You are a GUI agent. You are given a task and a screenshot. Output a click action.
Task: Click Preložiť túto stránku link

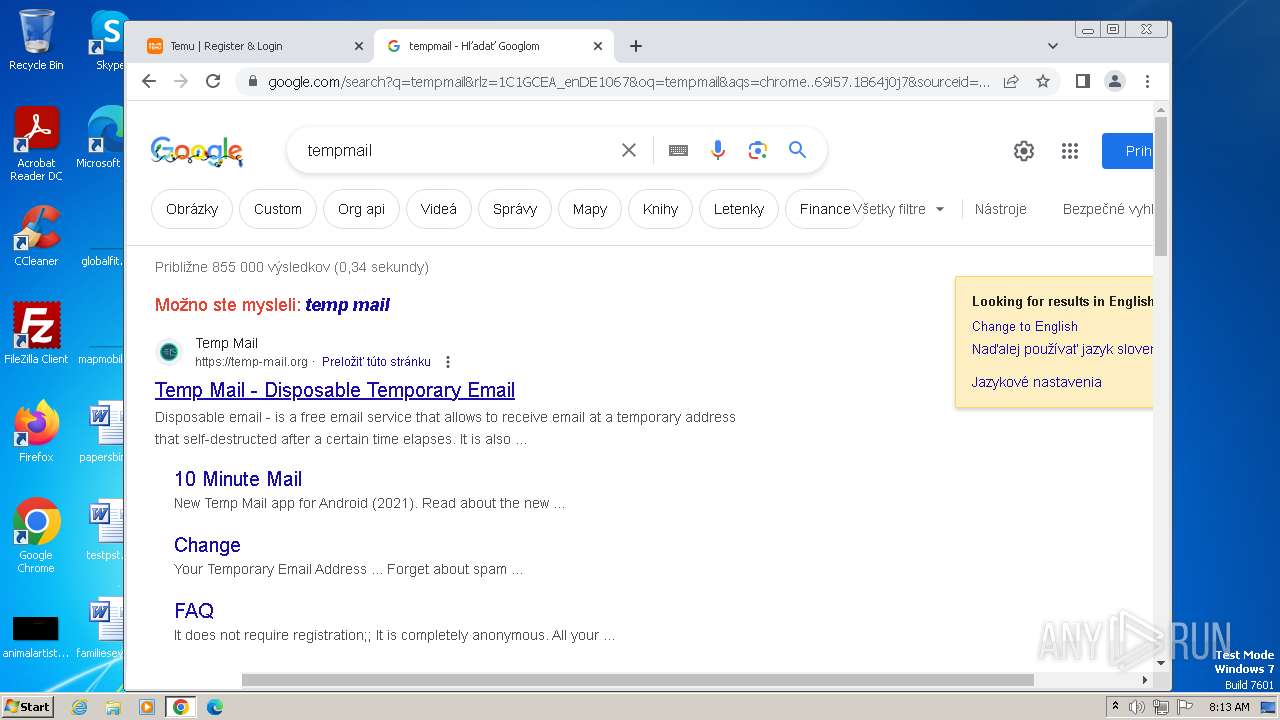click(x=376, y=362)
